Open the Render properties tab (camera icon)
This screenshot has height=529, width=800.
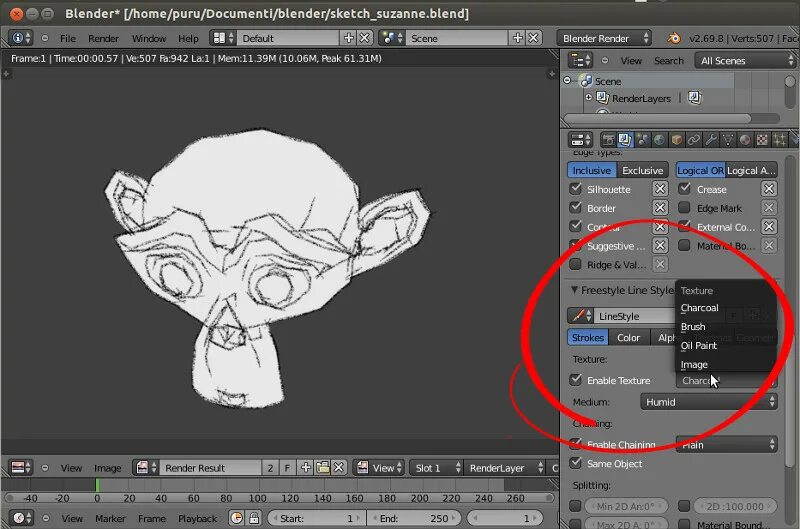click(608, 140)
